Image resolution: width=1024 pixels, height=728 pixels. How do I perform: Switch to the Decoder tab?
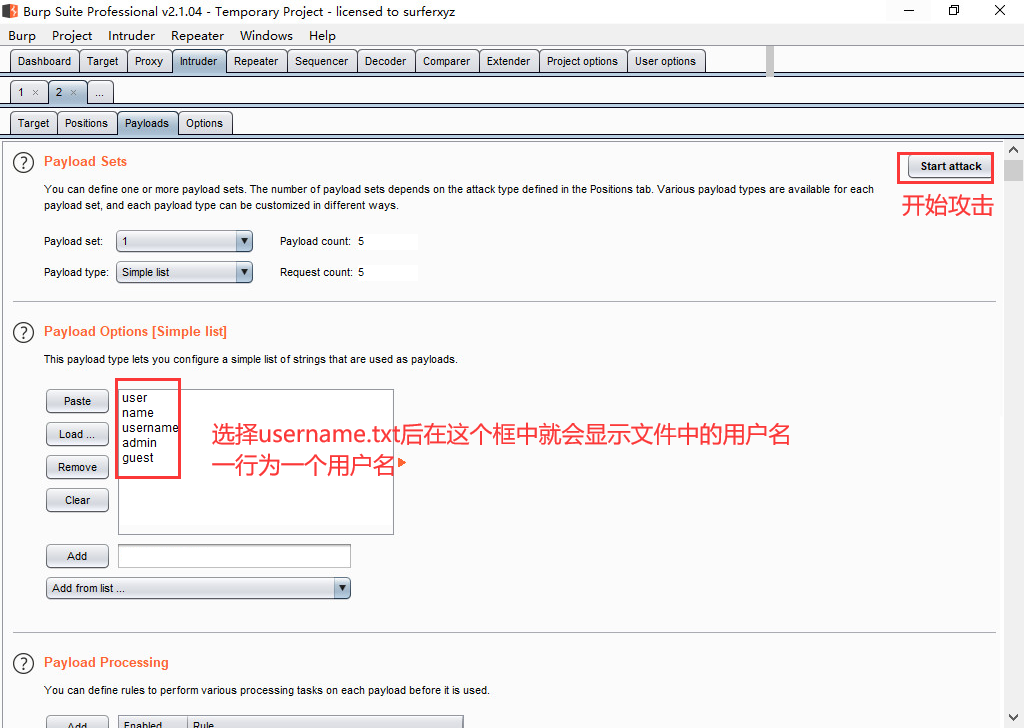(385, 61)
